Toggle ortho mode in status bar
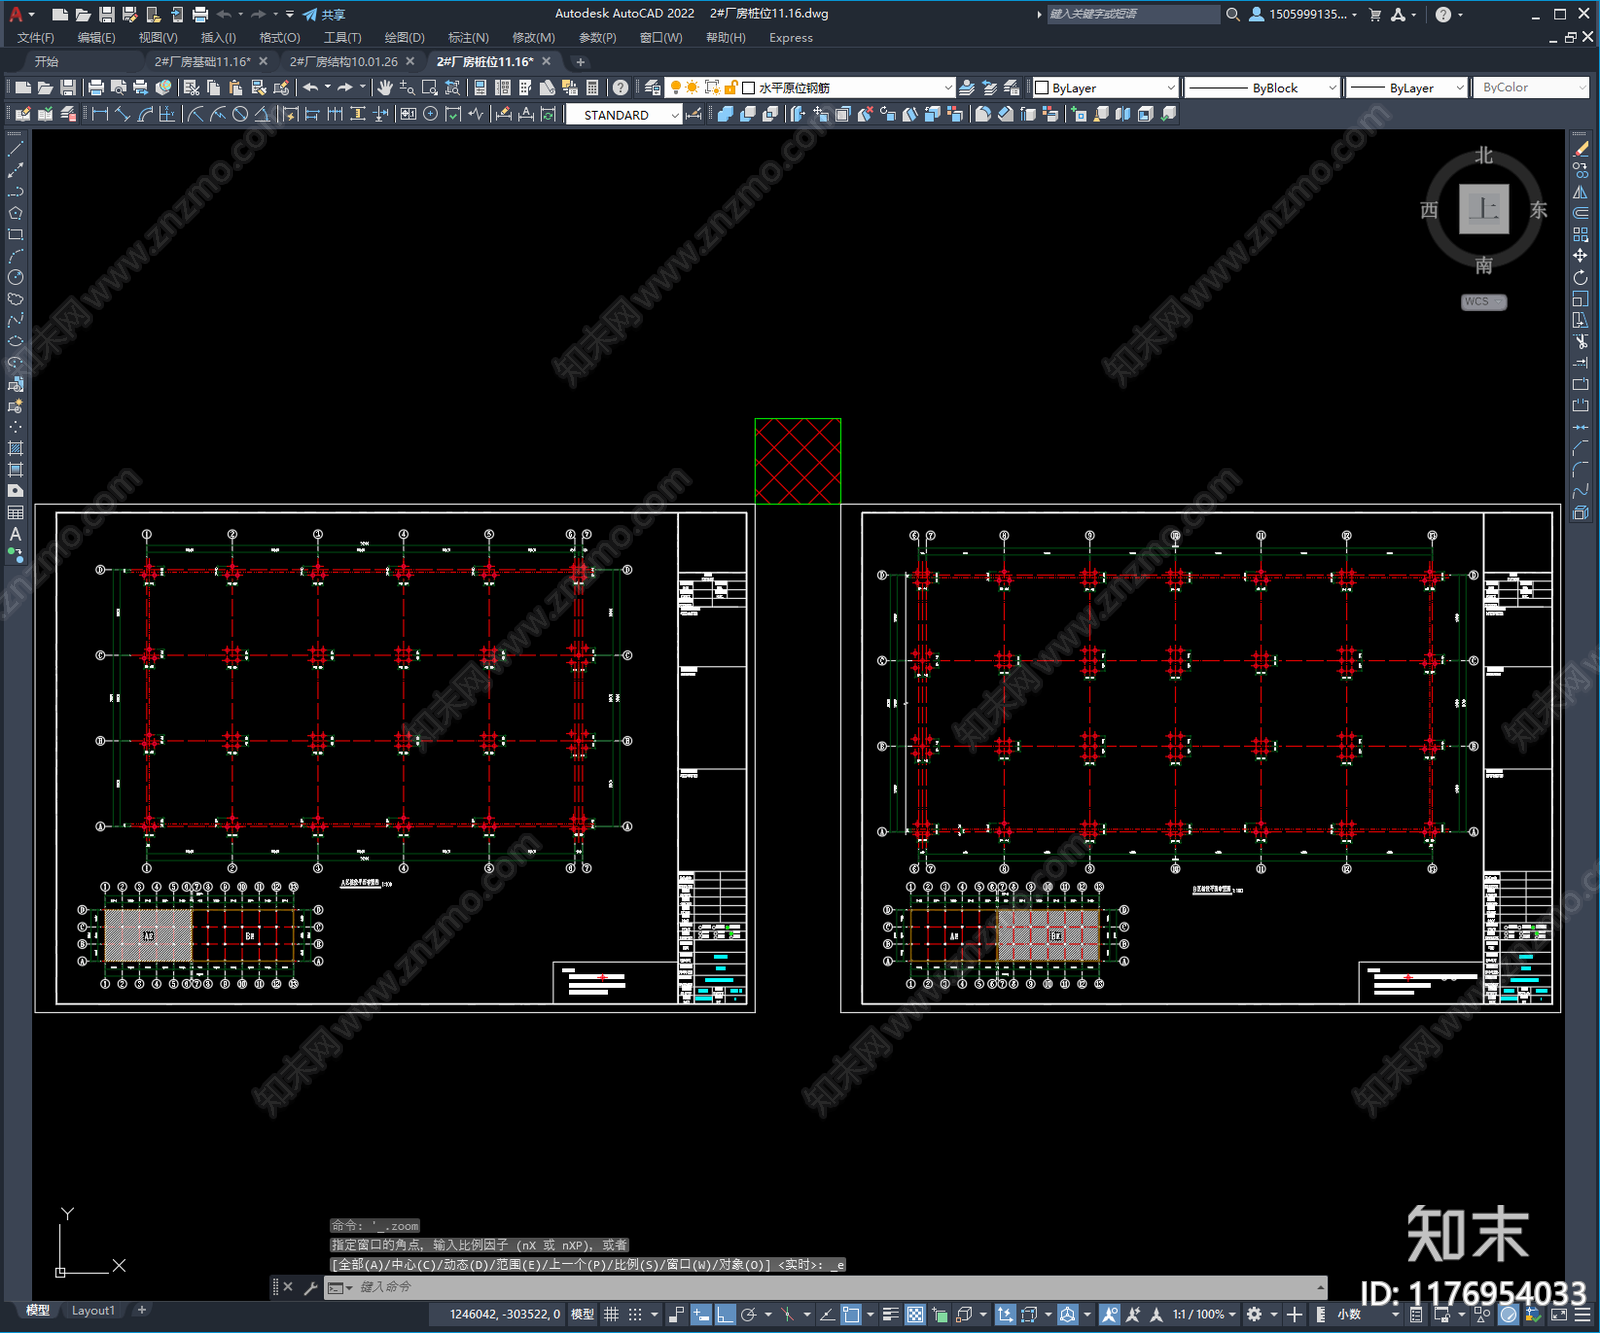This screenshot has width=1600, height=1333. tap(725, 1314)
